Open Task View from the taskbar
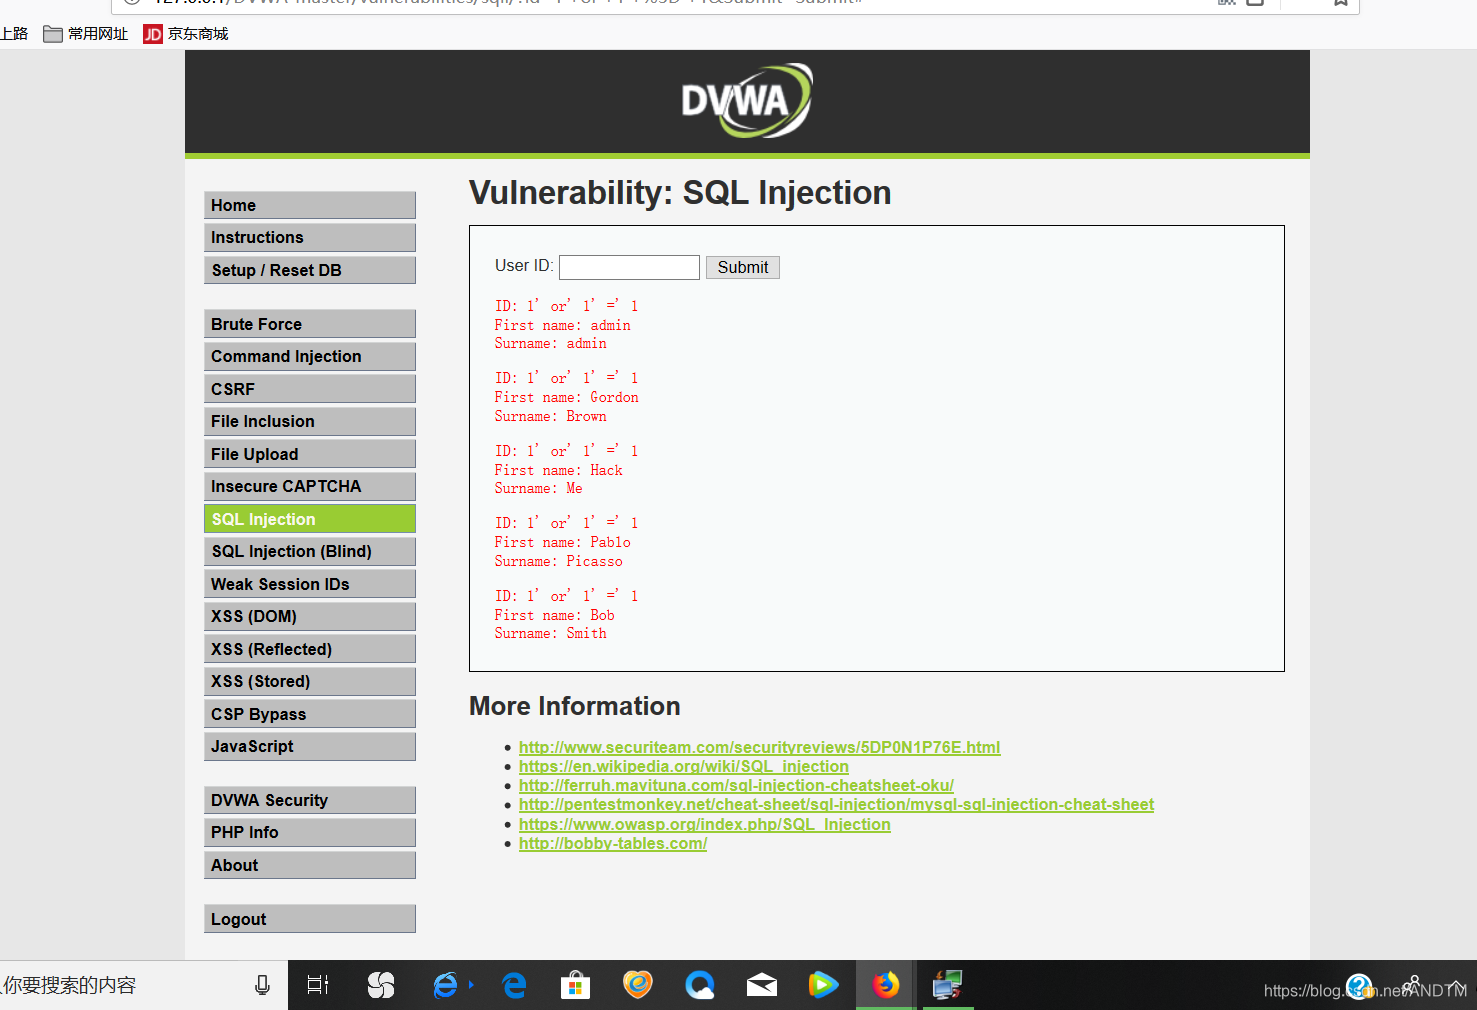The width and height of the screenshot is (1477, 1010). pos(318,985)
